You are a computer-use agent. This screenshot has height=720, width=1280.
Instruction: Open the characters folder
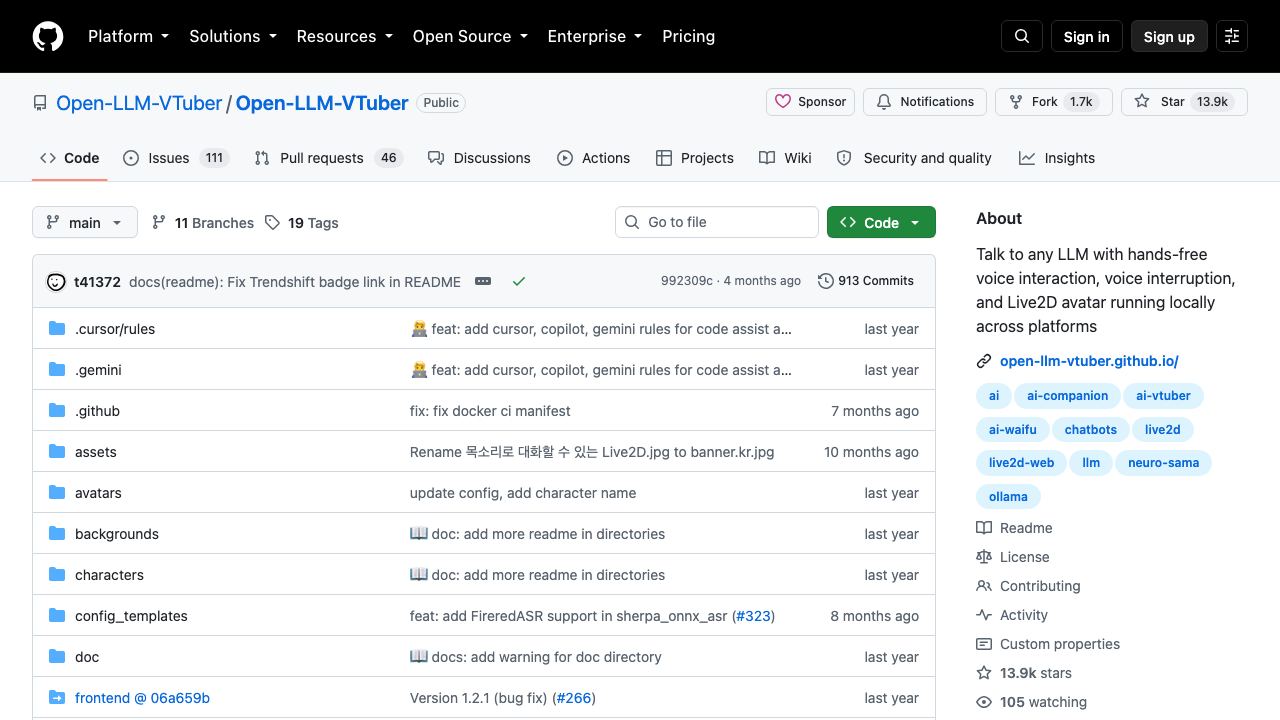(109, 575)
